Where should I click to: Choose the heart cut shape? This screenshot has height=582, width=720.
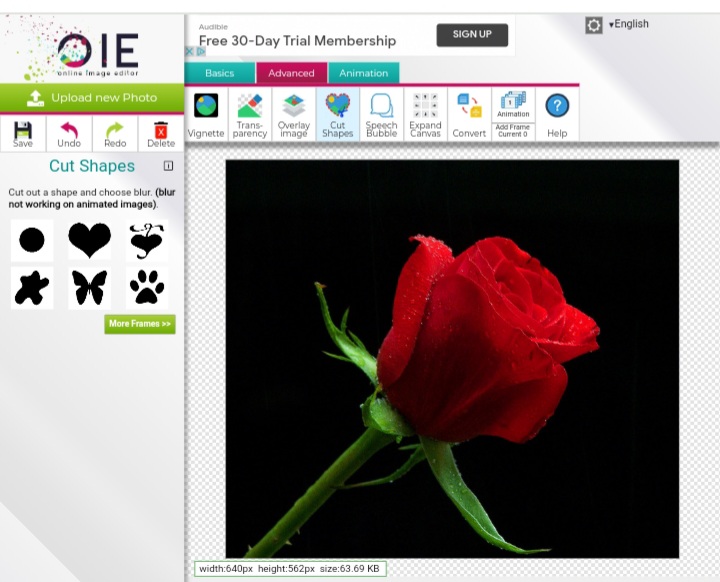(x=89, y=240)
